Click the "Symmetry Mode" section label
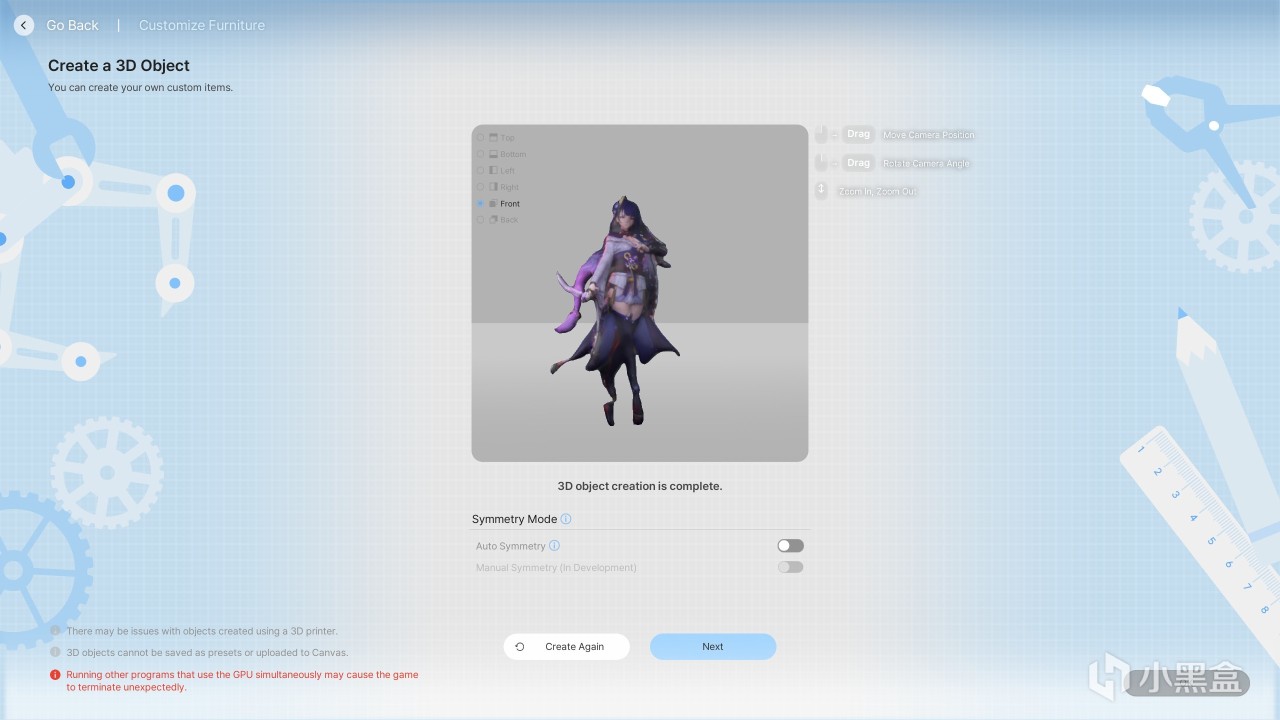1280x720 pixels. pos(514,519)
